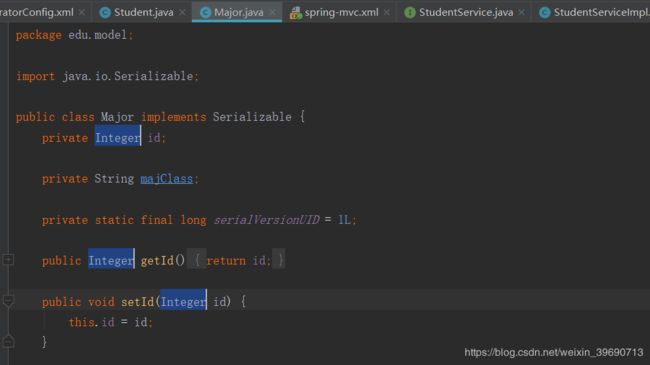Image resolution: width=650 pixels, height=365 pixels.
Task: Switch to the Student.java tab
Action: tap(143, 12)
